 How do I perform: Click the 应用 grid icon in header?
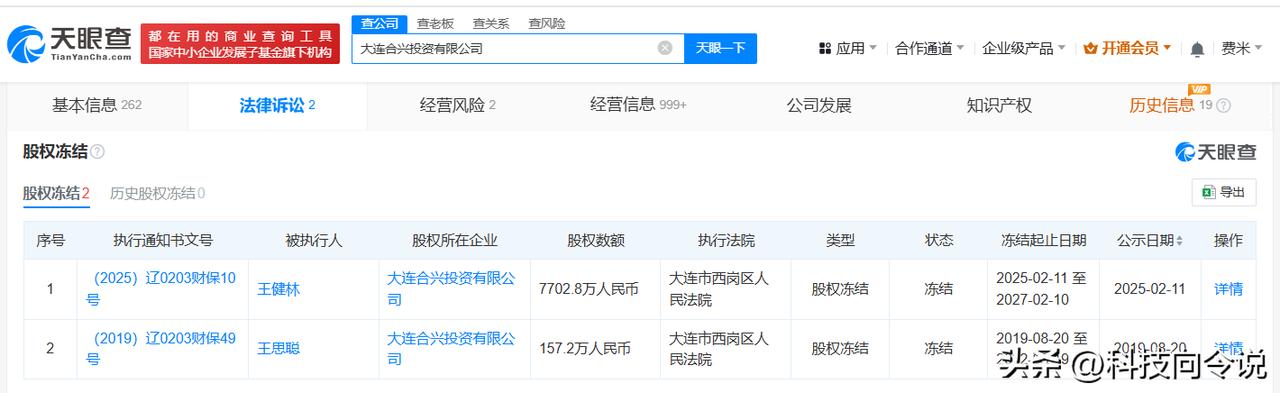click(x=825, y=48)
